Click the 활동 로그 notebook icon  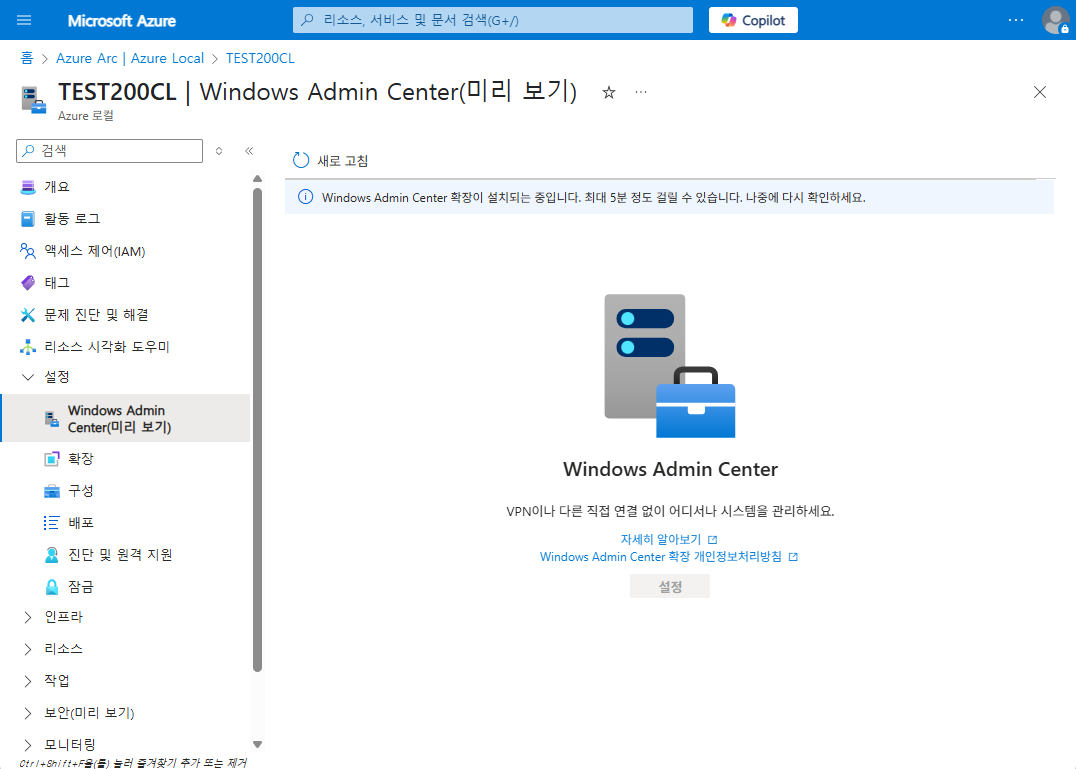[27, 219]
